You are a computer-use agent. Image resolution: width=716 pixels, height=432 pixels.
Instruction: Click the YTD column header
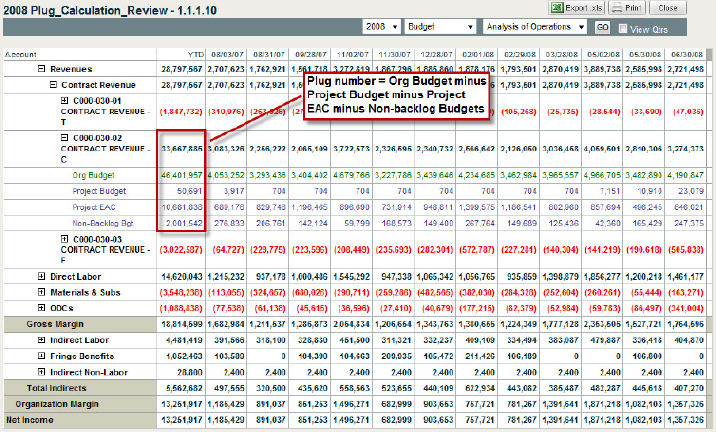196,53
